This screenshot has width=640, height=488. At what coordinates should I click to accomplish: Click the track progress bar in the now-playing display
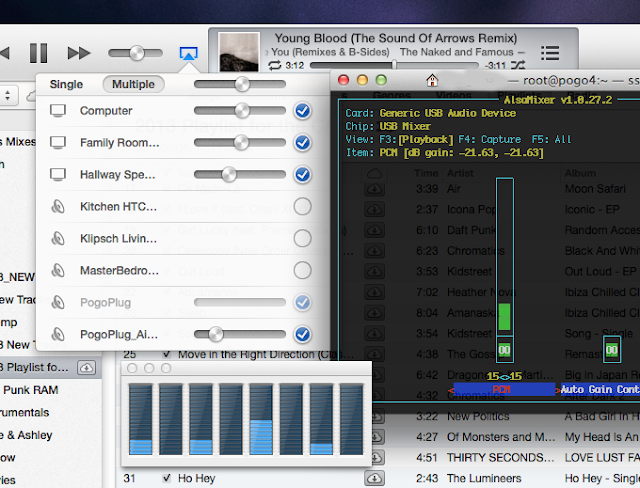point(394,65)
